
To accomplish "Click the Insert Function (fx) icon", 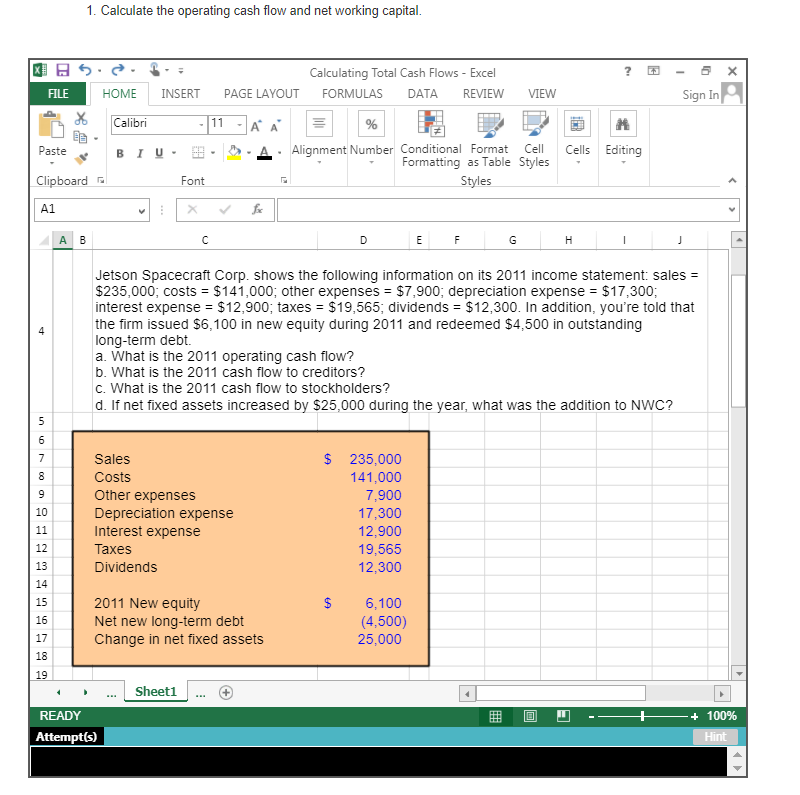I will tap(256, 209).
